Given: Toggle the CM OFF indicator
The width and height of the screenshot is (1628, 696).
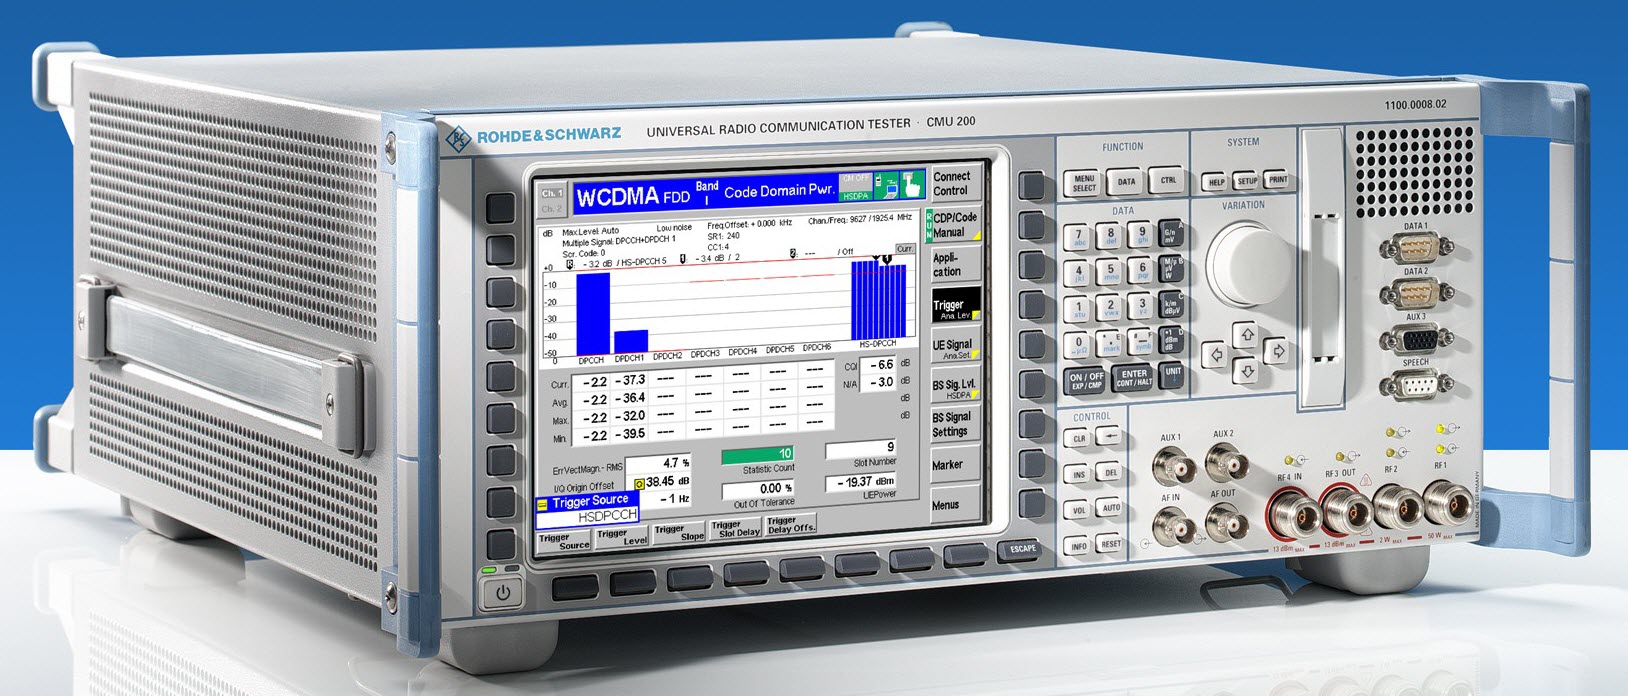Looking at the screenshot, I should 855,179.
